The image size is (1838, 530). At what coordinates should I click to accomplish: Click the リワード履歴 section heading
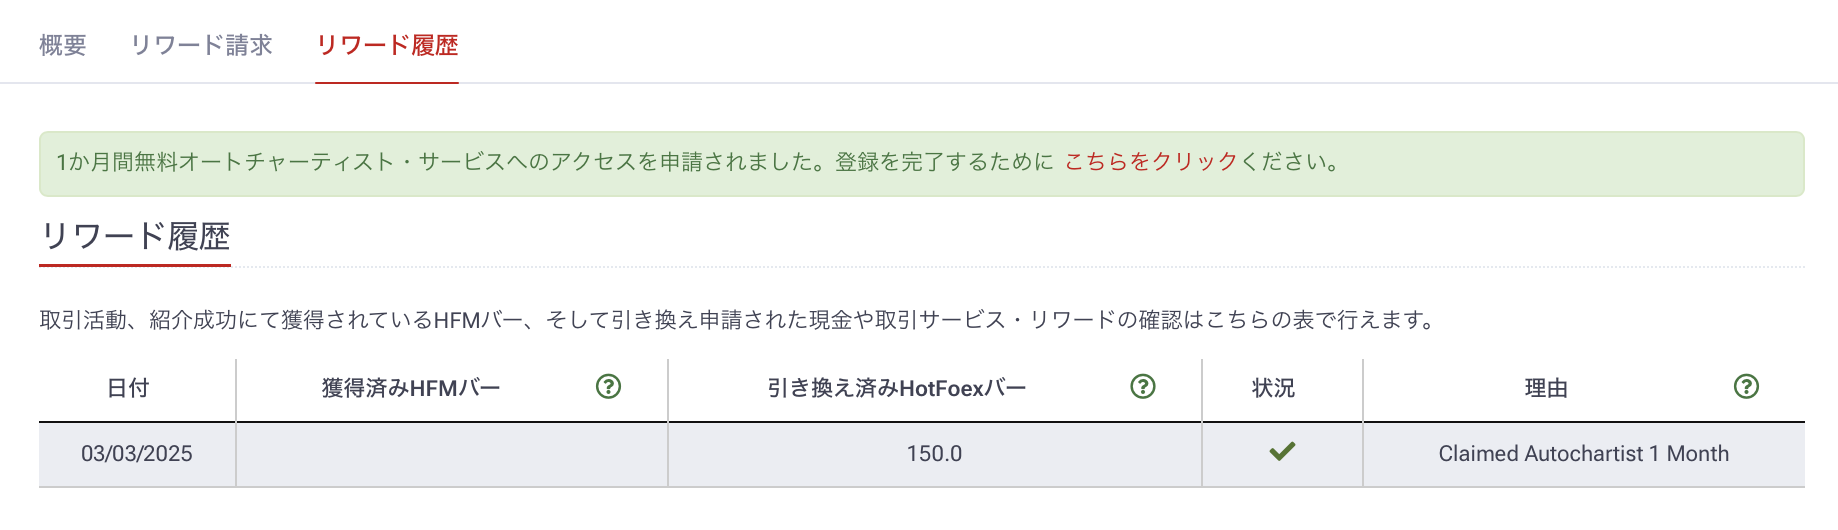pyautogui.click(x=135, y=237)
